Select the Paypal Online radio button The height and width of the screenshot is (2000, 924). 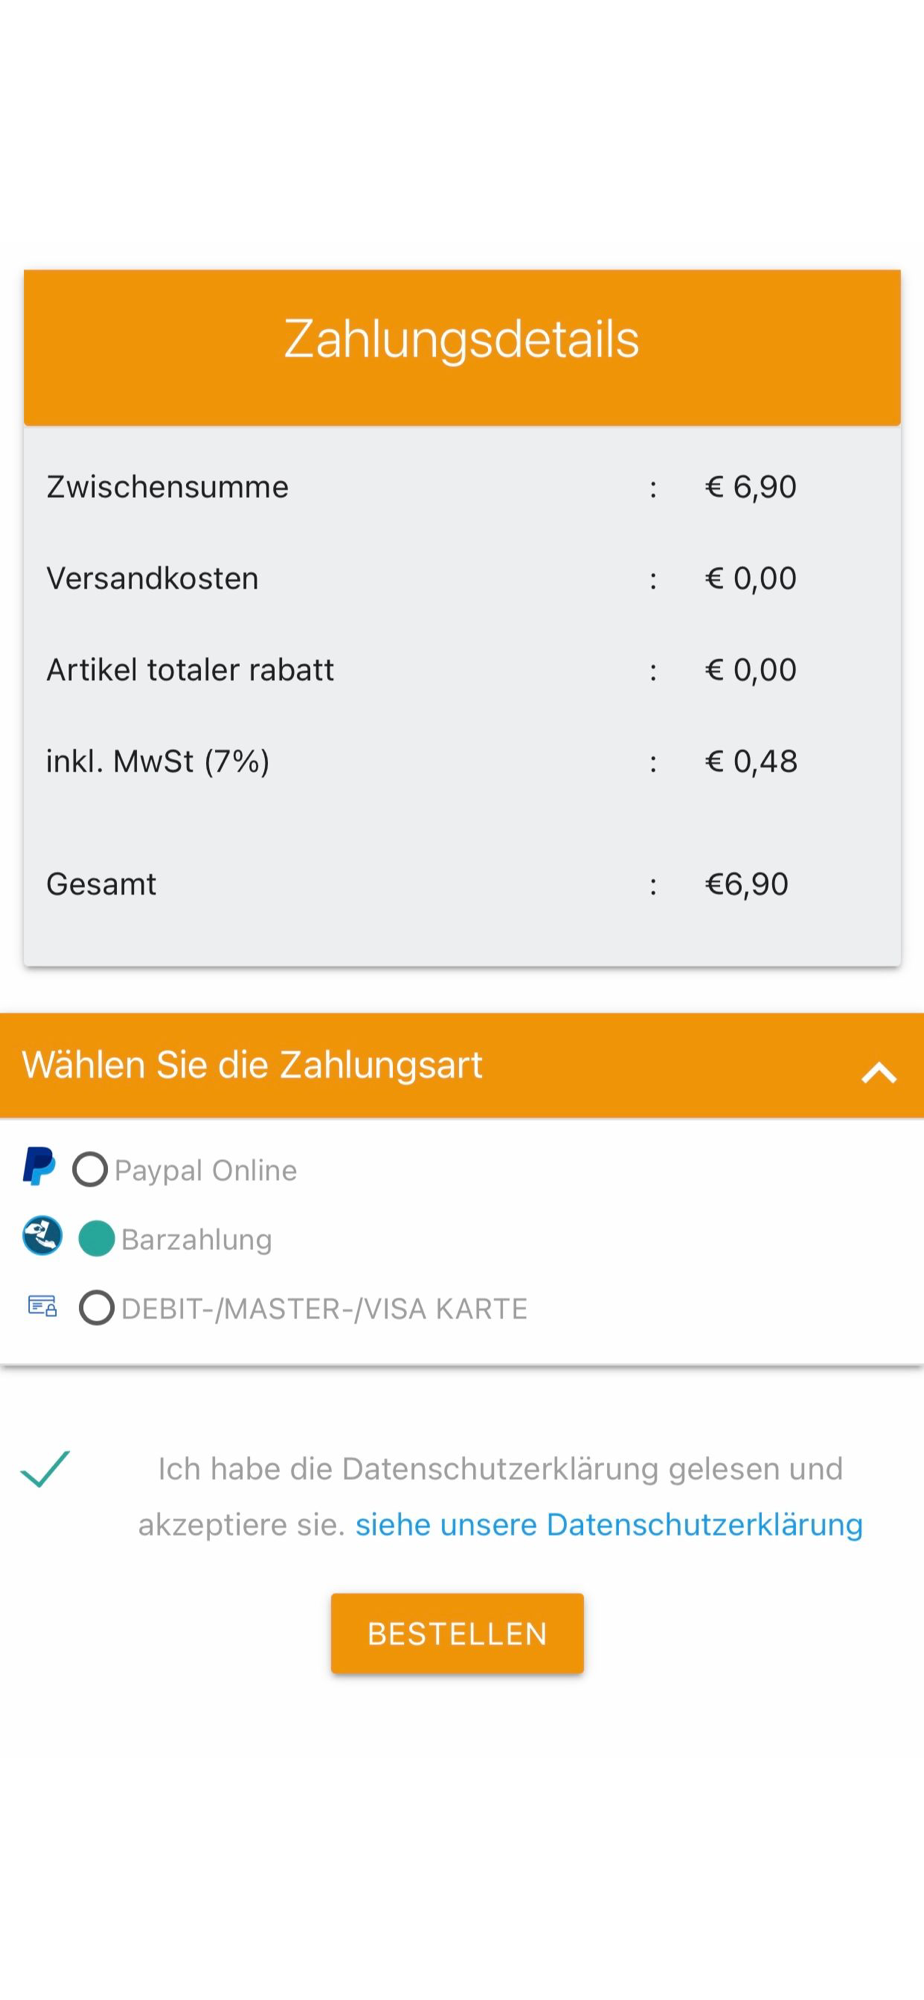click(90, 1169)
